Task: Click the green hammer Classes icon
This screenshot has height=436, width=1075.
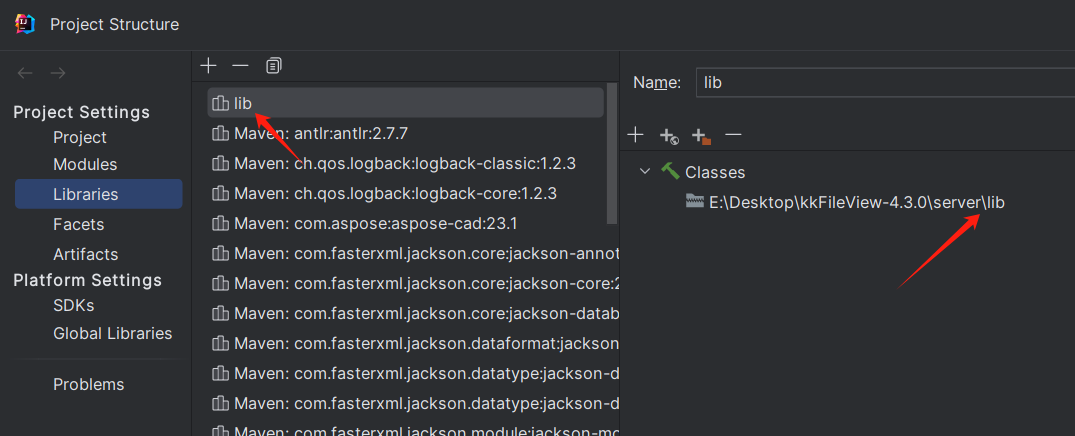Action: (670, 171)
